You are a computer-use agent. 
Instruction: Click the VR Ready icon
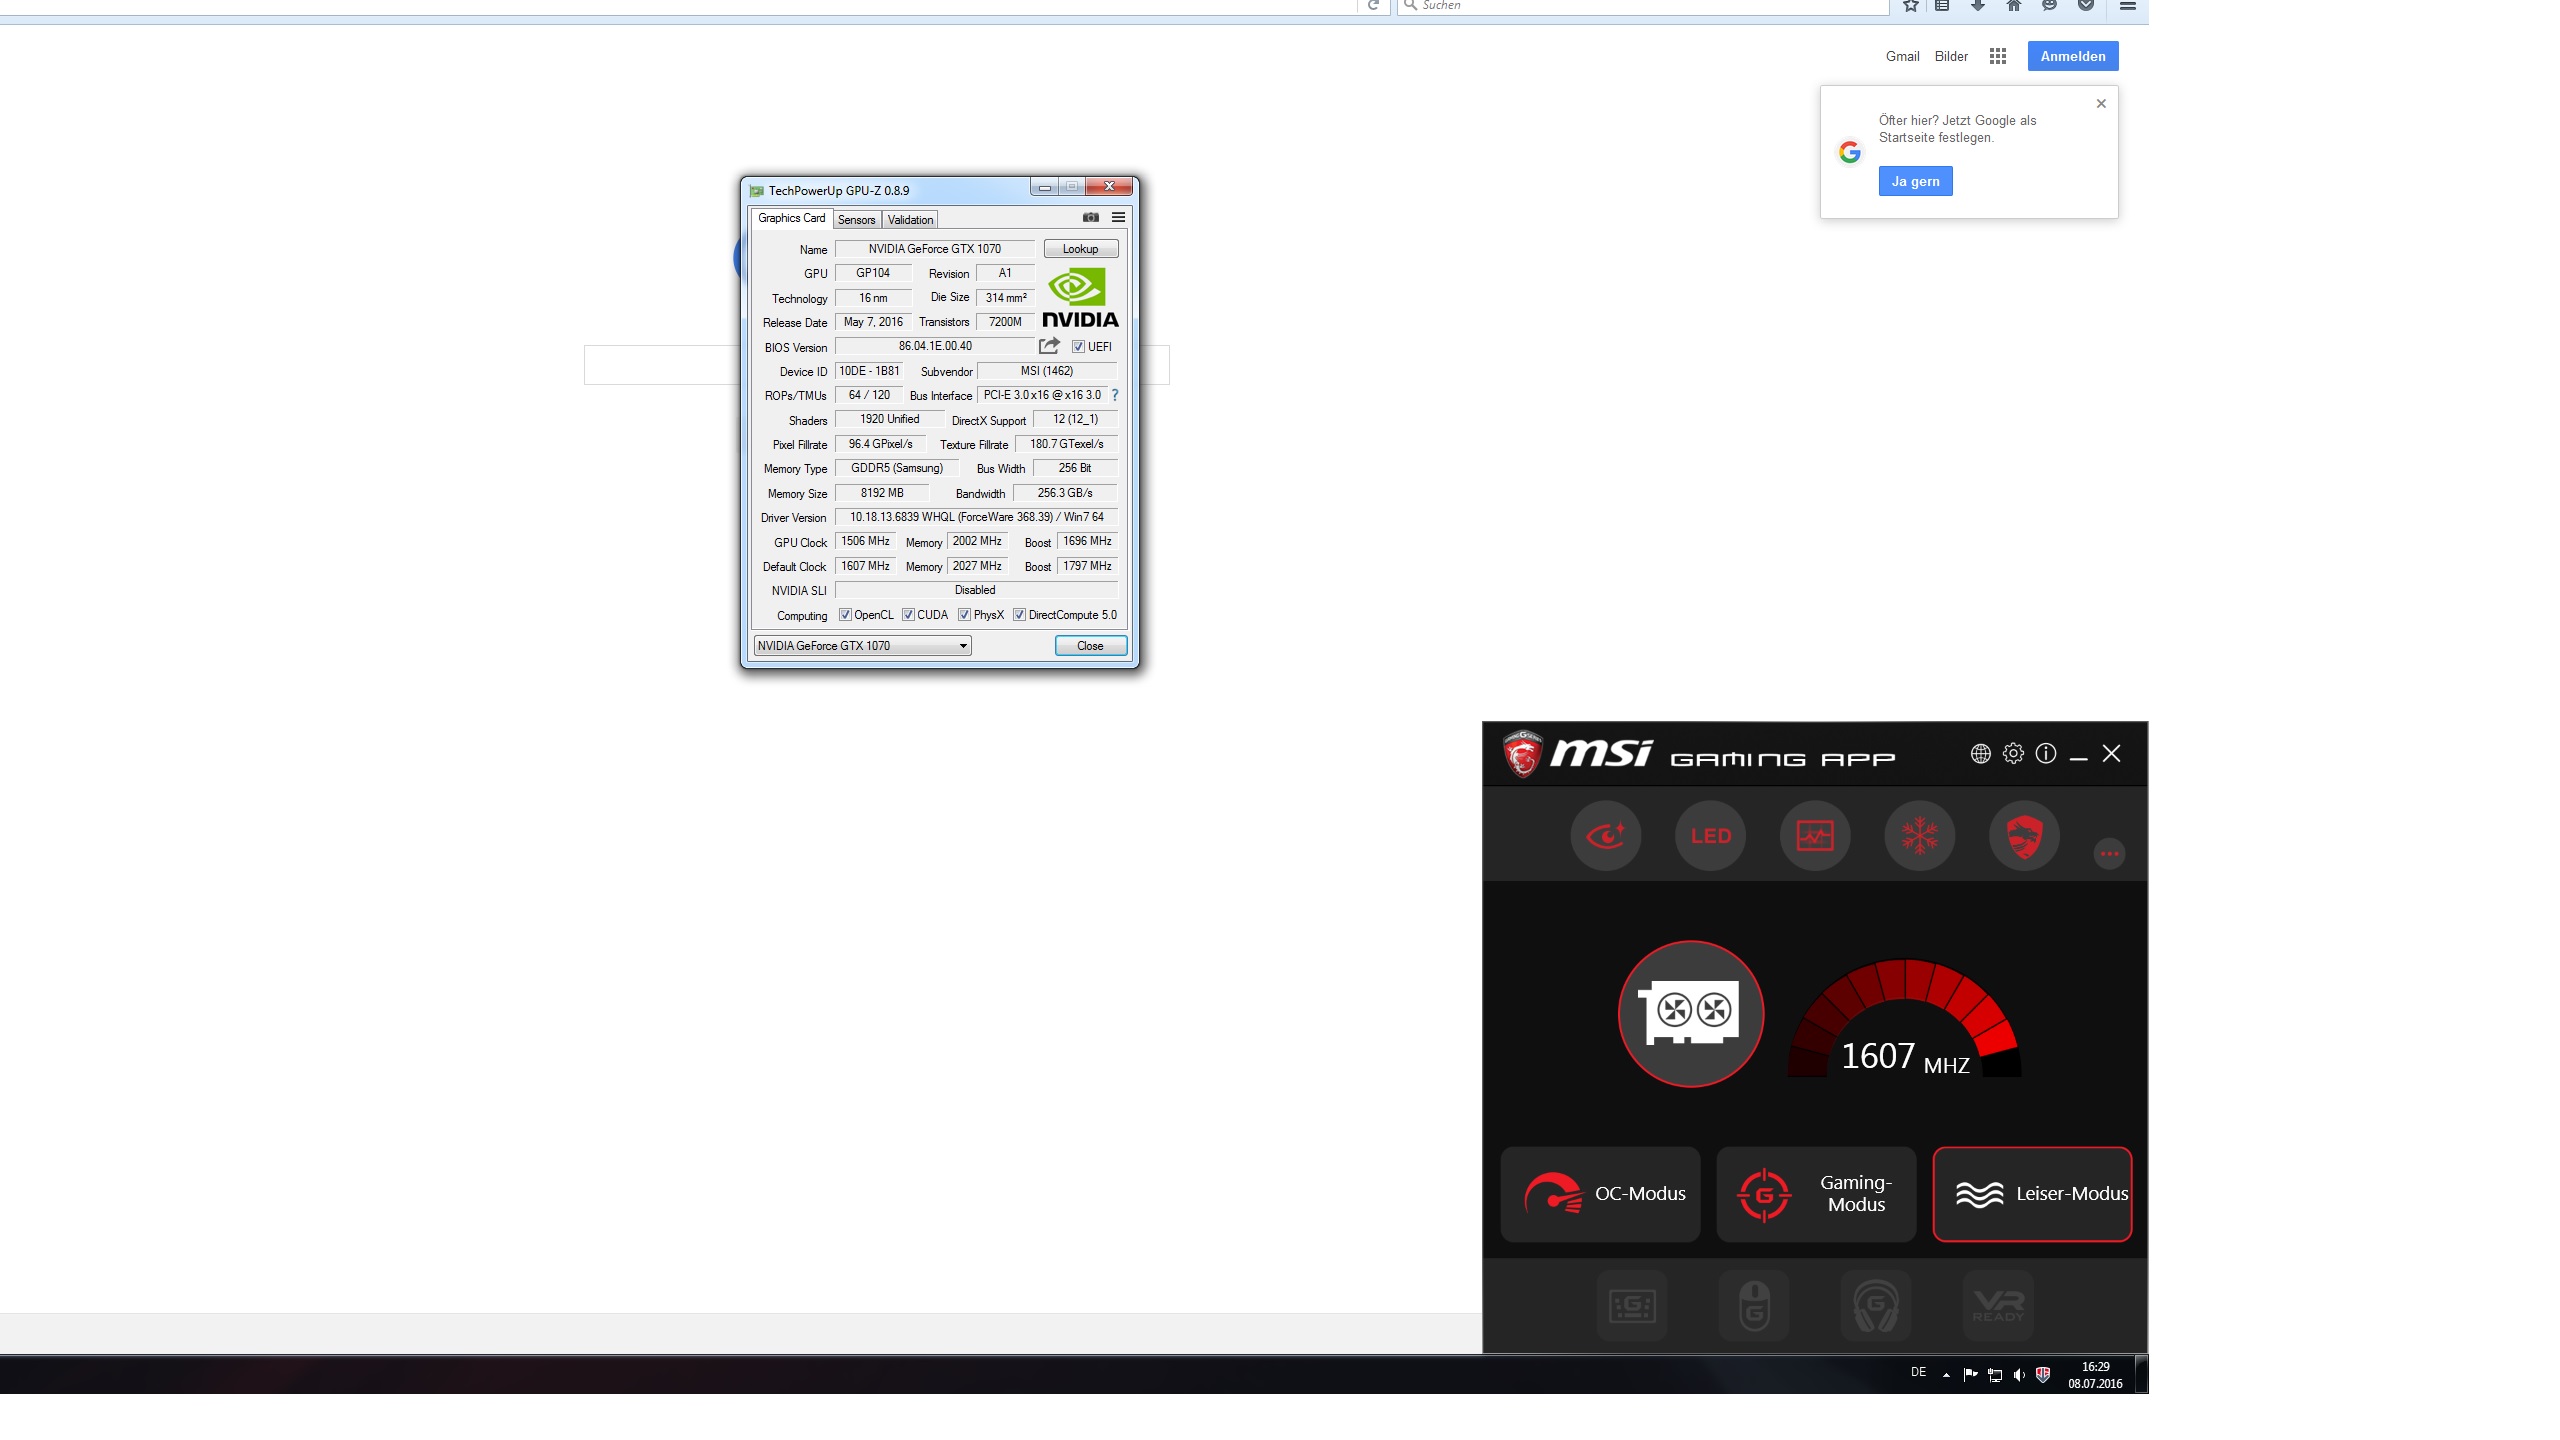tap(1997, 1305)
